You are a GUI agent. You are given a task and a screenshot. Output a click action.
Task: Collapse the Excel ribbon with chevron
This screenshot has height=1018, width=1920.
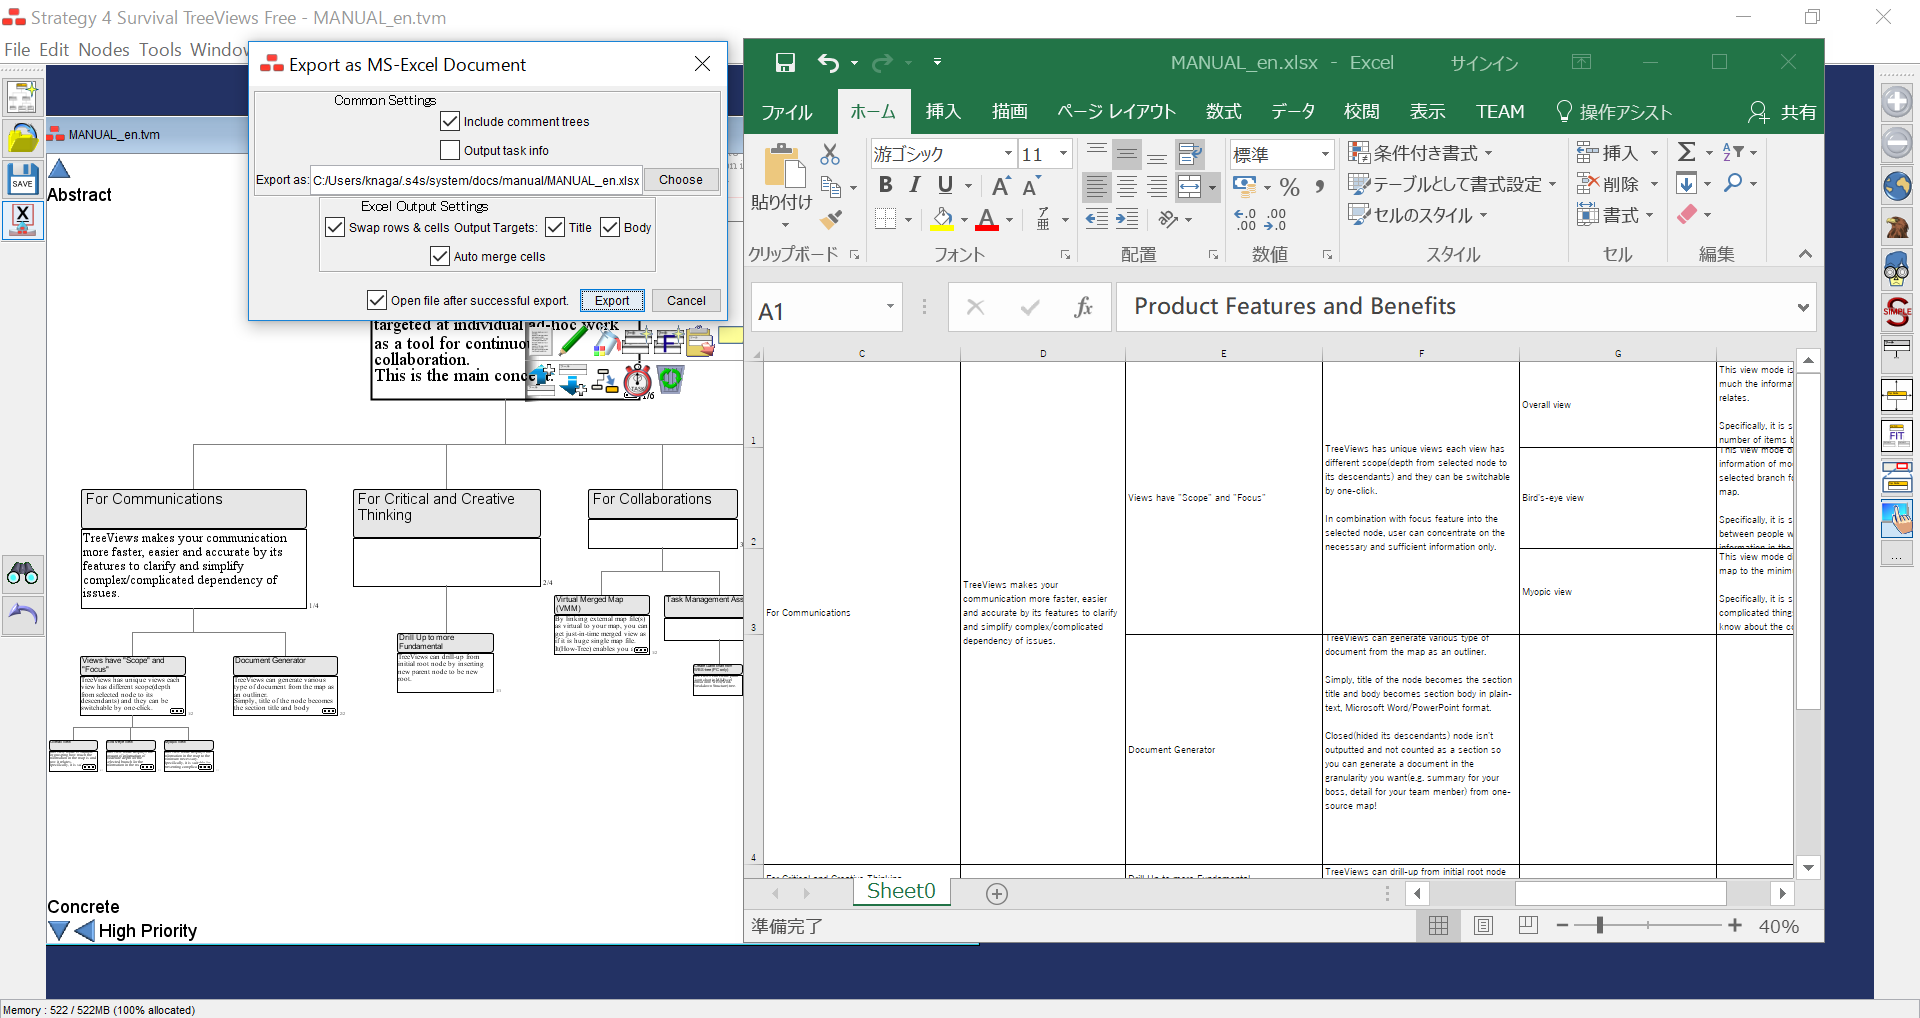pyautogui.click(x=1805, y=254)
